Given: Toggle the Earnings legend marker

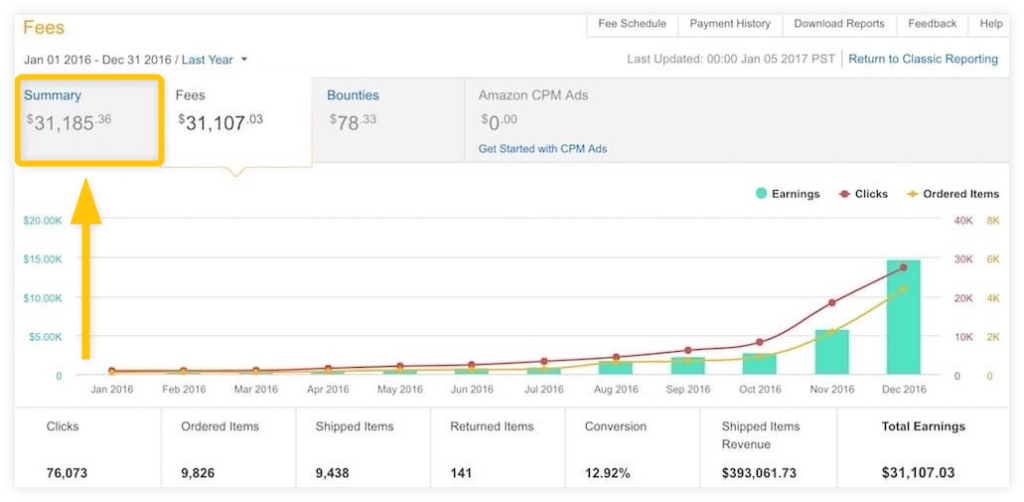Looking at the screenshot, I should 762,194.
